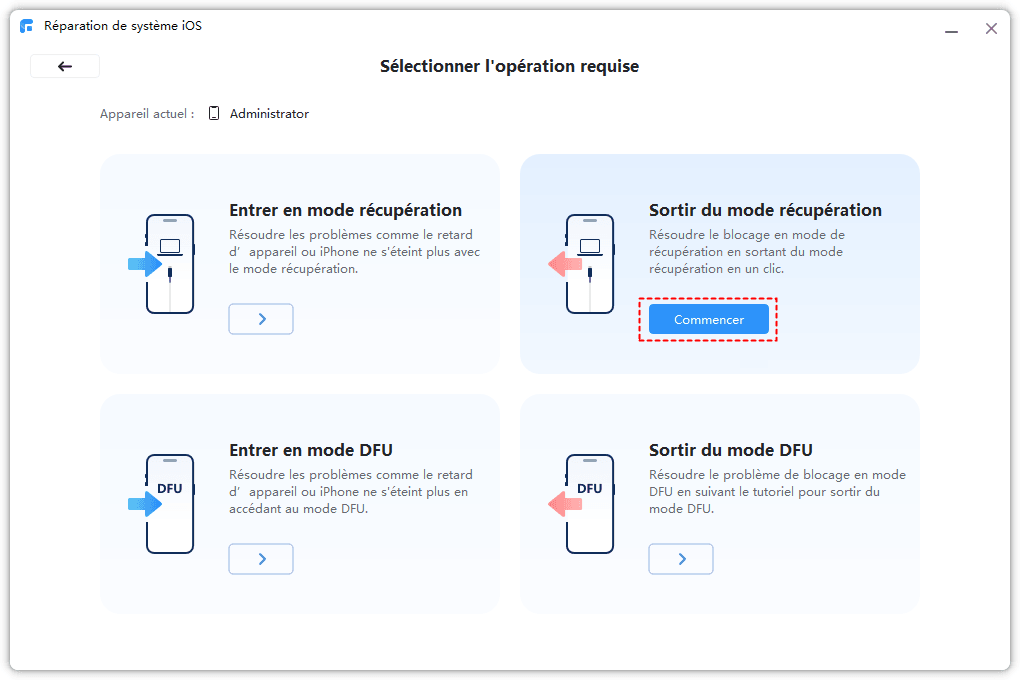The image size is (1020, 680).
Task: Click the back arrow button
Action: 65,66
